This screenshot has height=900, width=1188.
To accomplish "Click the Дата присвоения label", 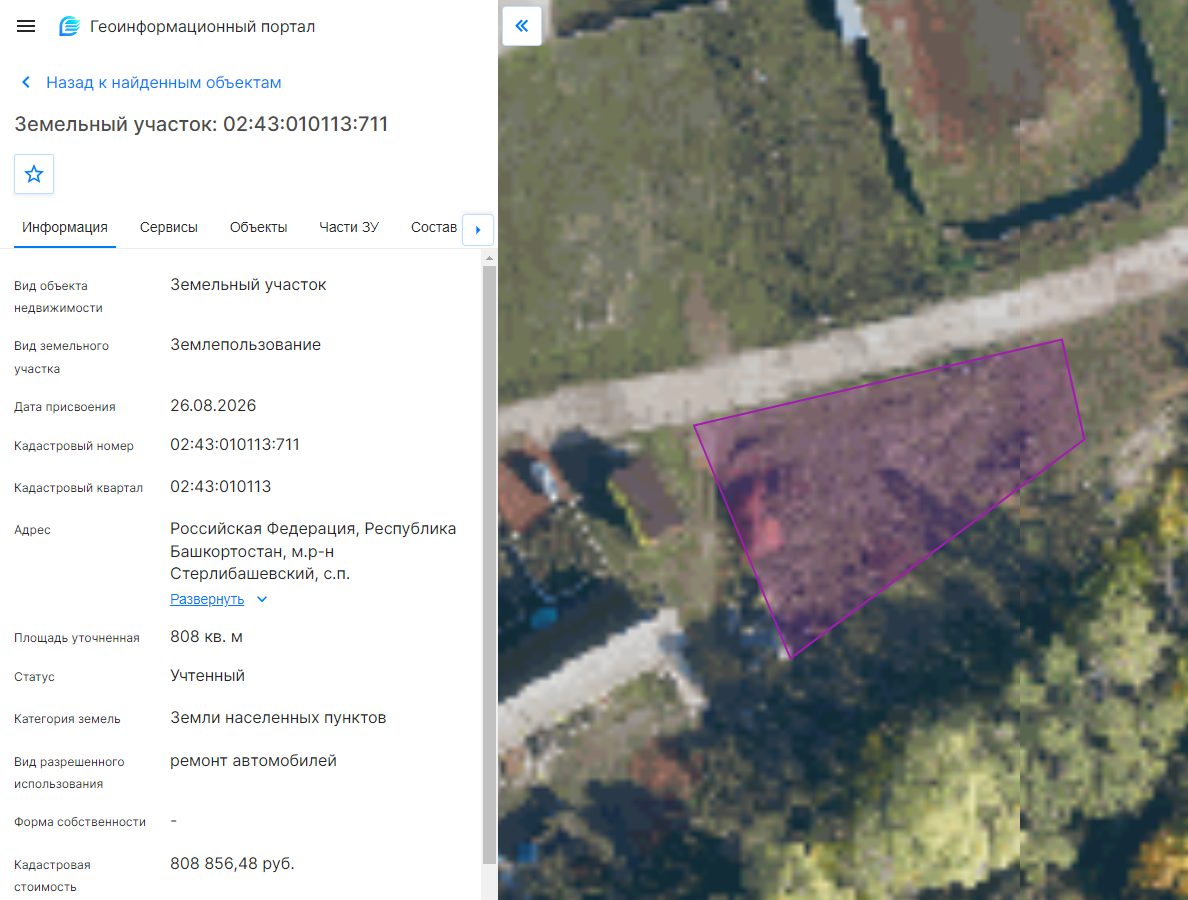I will 64,407.
